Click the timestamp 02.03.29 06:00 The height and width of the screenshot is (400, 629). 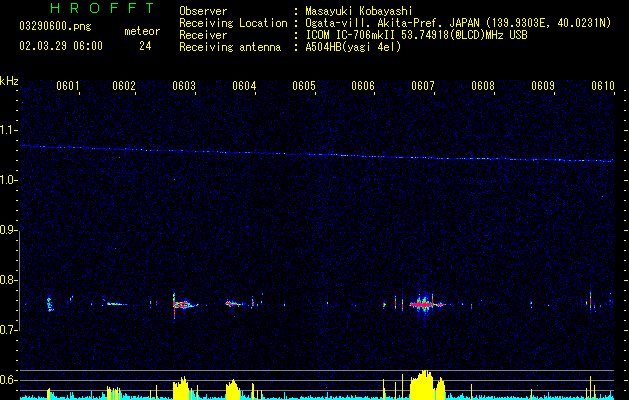(61, 46)
